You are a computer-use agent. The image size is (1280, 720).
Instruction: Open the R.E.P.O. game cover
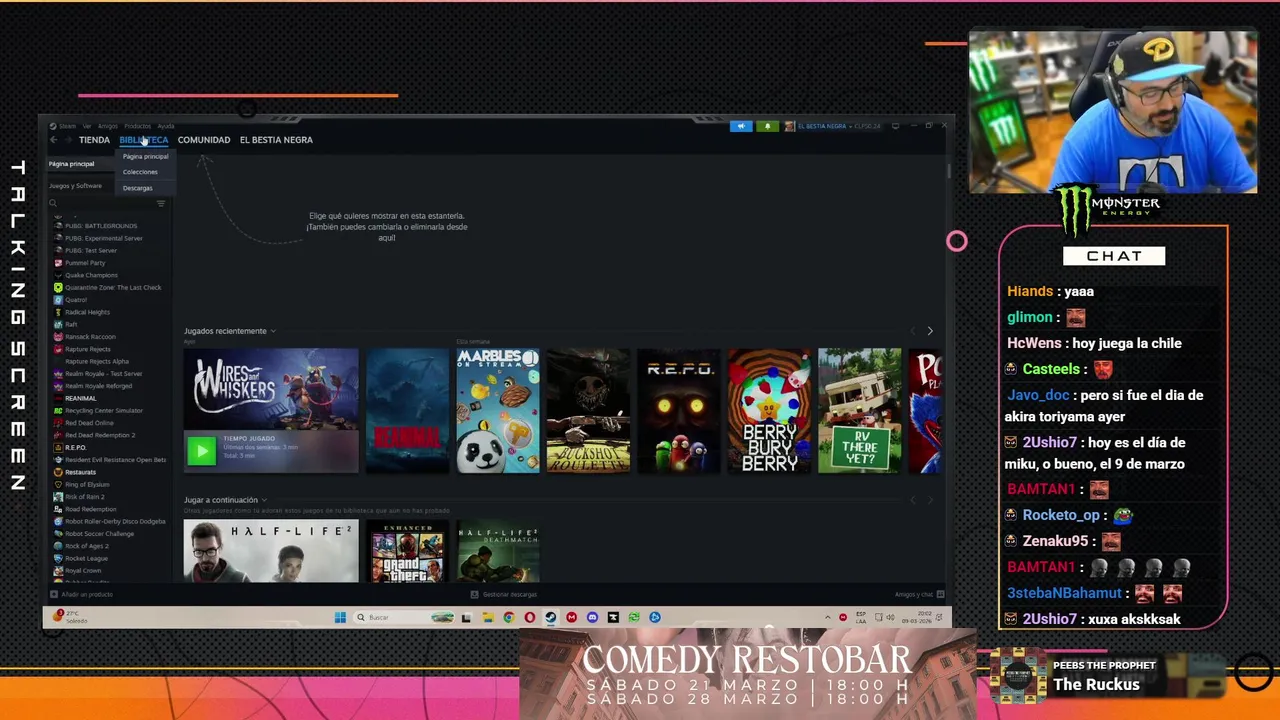point(679,410)
